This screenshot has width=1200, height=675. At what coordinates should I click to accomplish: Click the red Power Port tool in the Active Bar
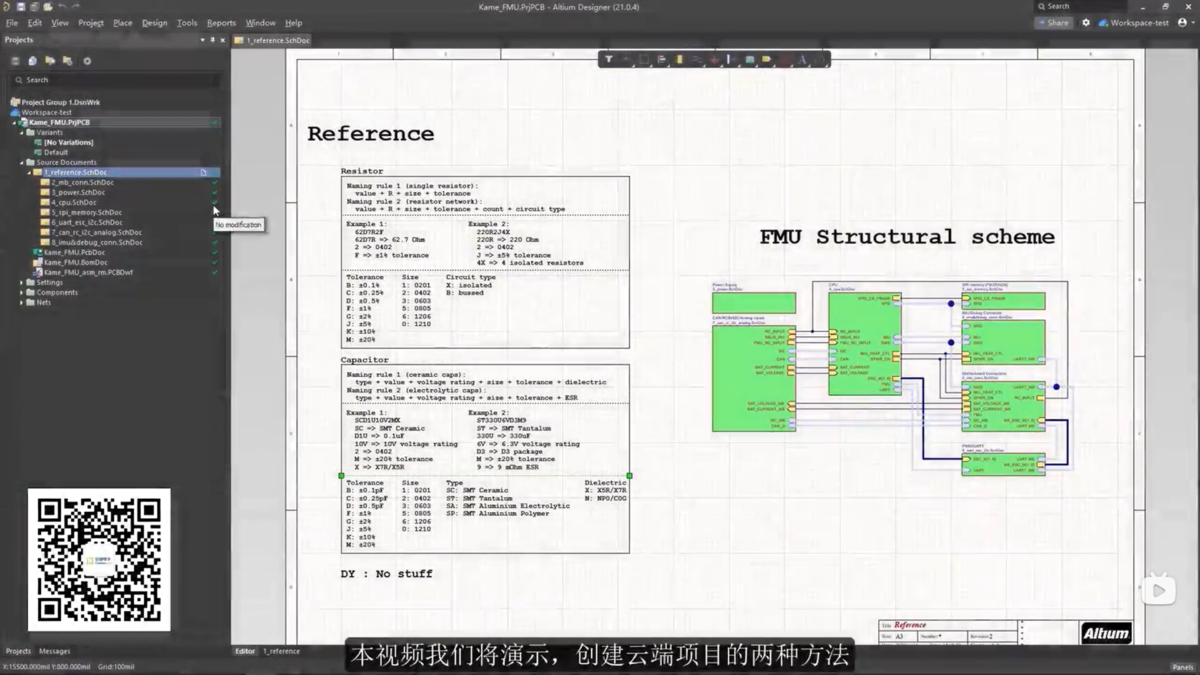714,60
